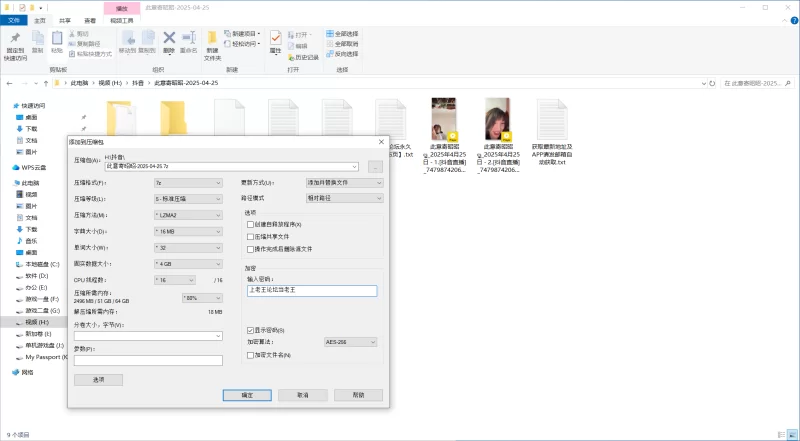Viewport: 800px width, 441px height.
Task: Click Invert selection (反向选择) in ribbon
Action: tap(342, 54)
